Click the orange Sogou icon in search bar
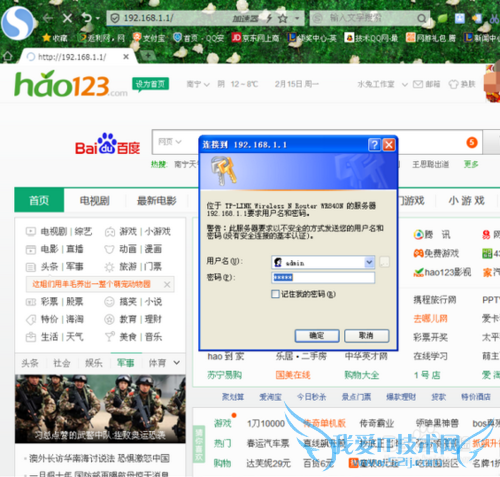500x477 pixels. point(472,142)
